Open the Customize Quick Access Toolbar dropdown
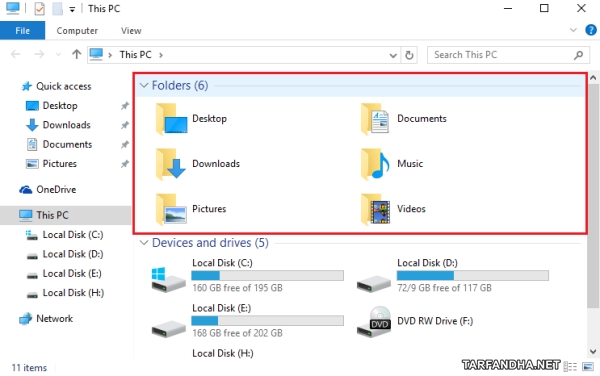 pos(72,10)
